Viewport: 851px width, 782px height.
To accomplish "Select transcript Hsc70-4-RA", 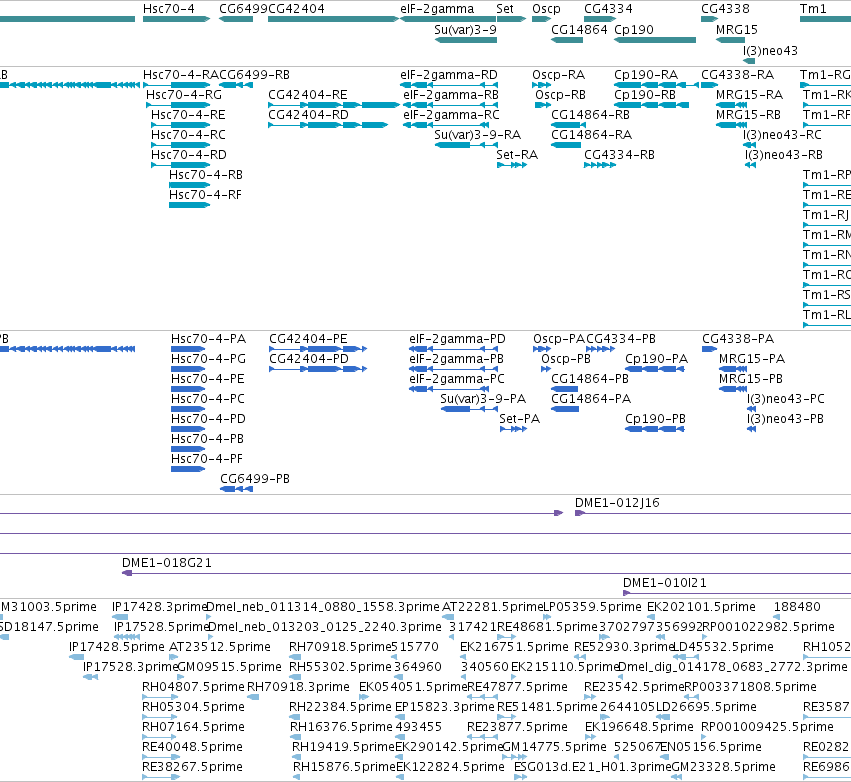I will [176, 85].
